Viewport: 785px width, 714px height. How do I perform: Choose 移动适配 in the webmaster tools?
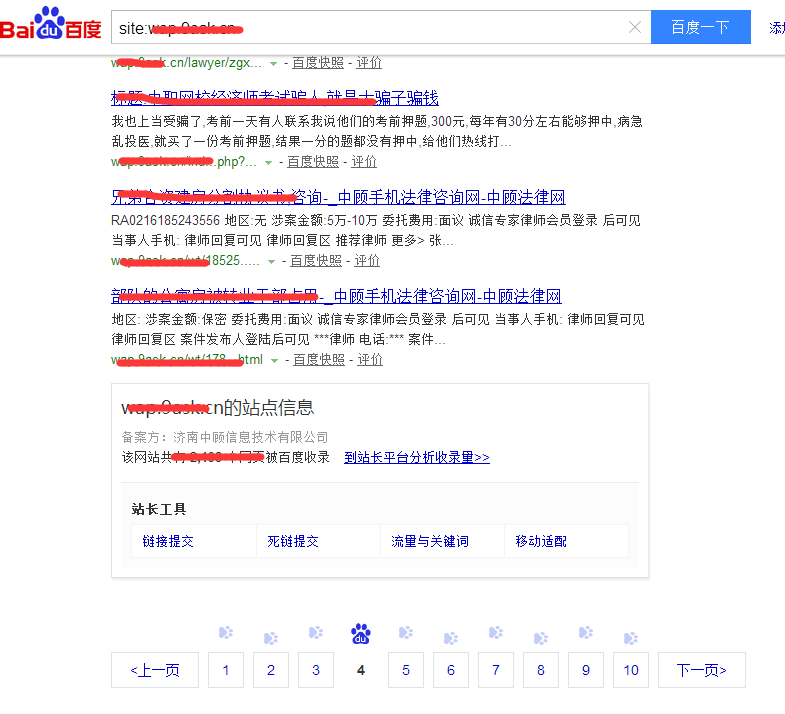541,541
